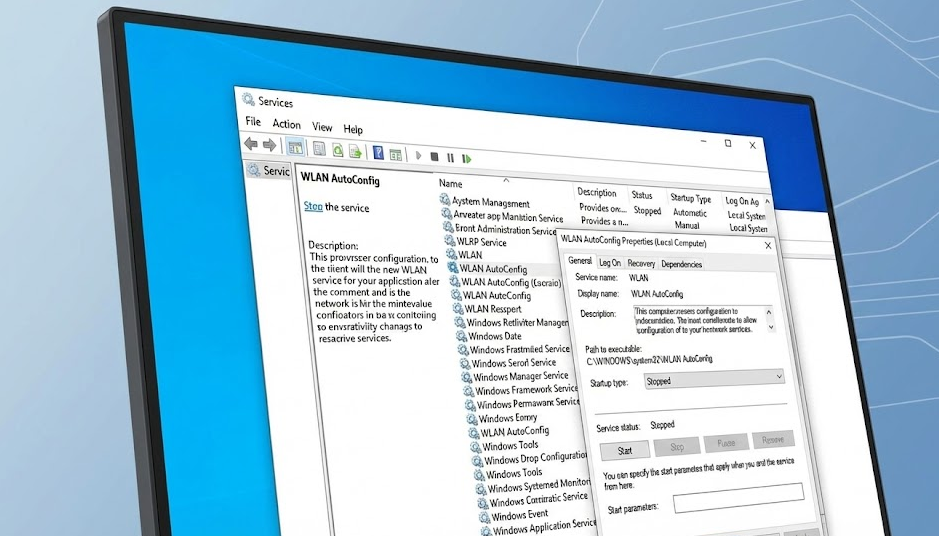939x536 pixels.
Task: Switch to the General tab
Action: (580, 261)
